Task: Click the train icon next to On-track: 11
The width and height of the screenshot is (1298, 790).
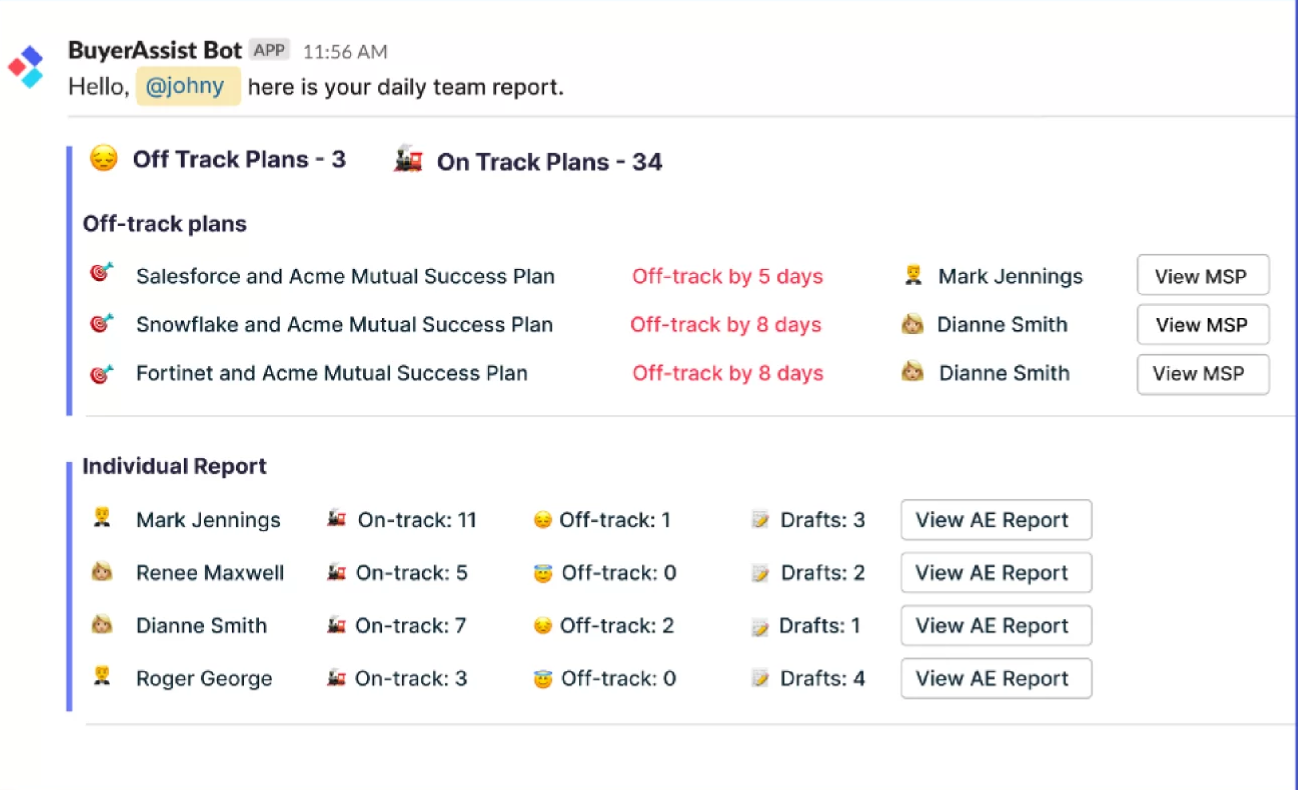Action: [x=336, y=519]
